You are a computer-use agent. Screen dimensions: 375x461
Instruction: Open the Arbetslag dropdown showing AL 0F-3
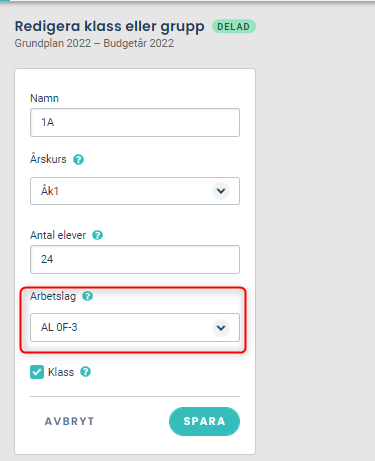coord(135,327)
